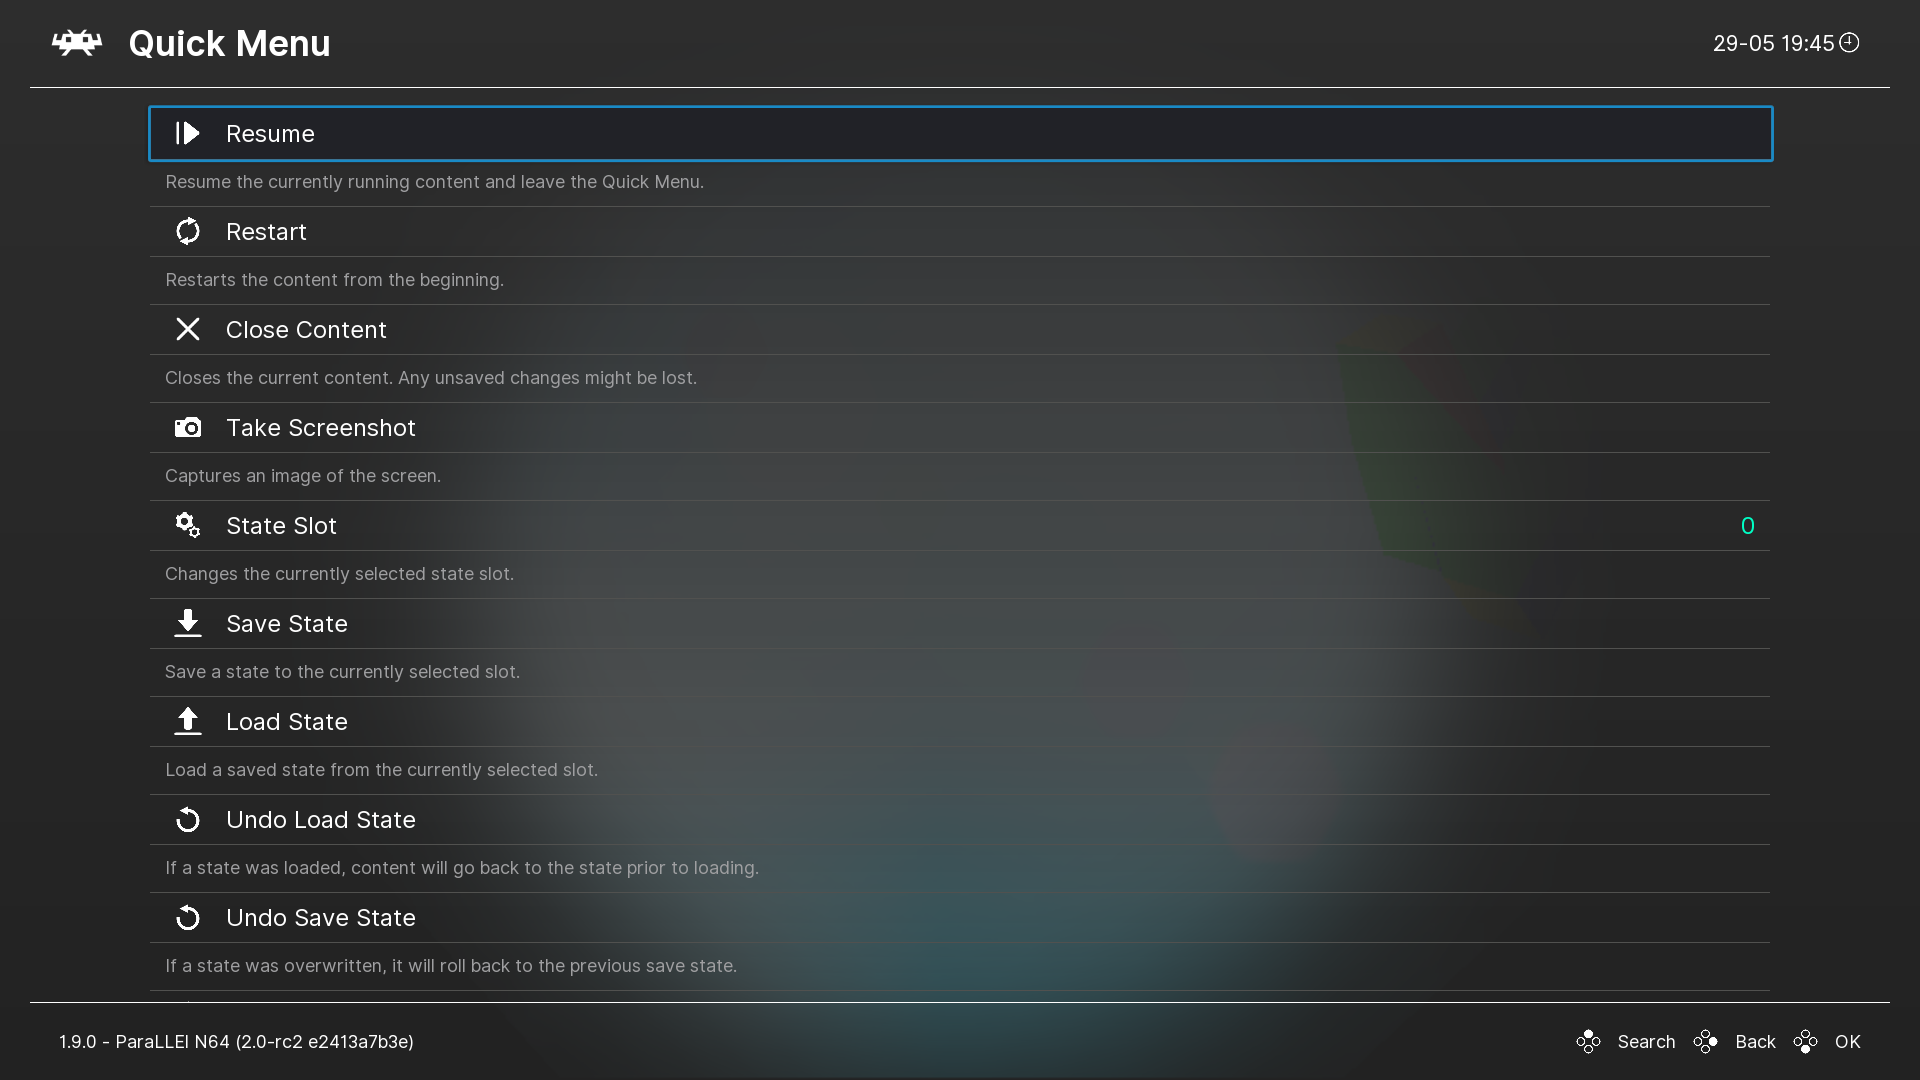Click the Close Content X icon

pyautogui.click(x=187, y=328)
